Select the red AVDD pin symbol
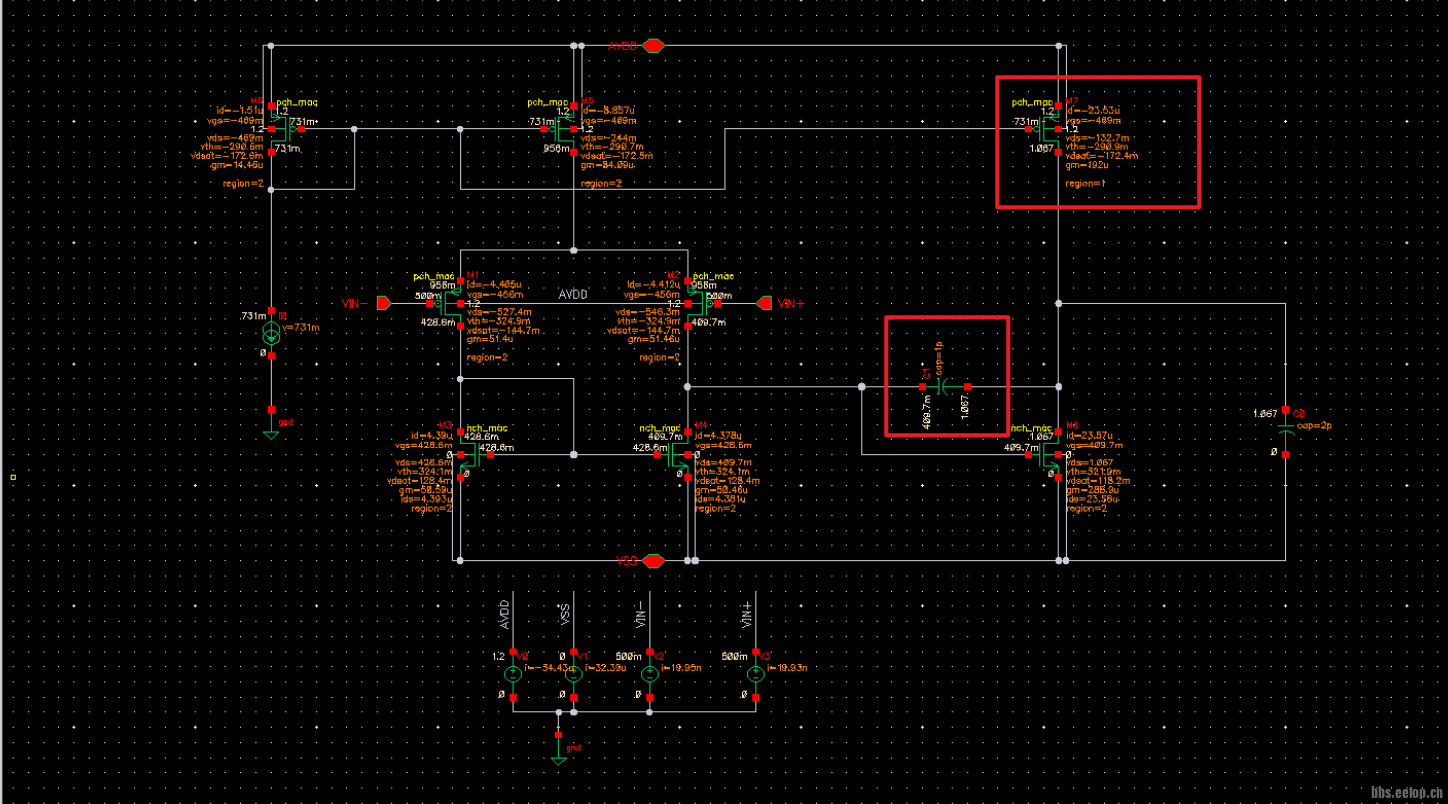The width and height of the screenshot is (1448, 804). pyautogui.click(x=653, y=46)
